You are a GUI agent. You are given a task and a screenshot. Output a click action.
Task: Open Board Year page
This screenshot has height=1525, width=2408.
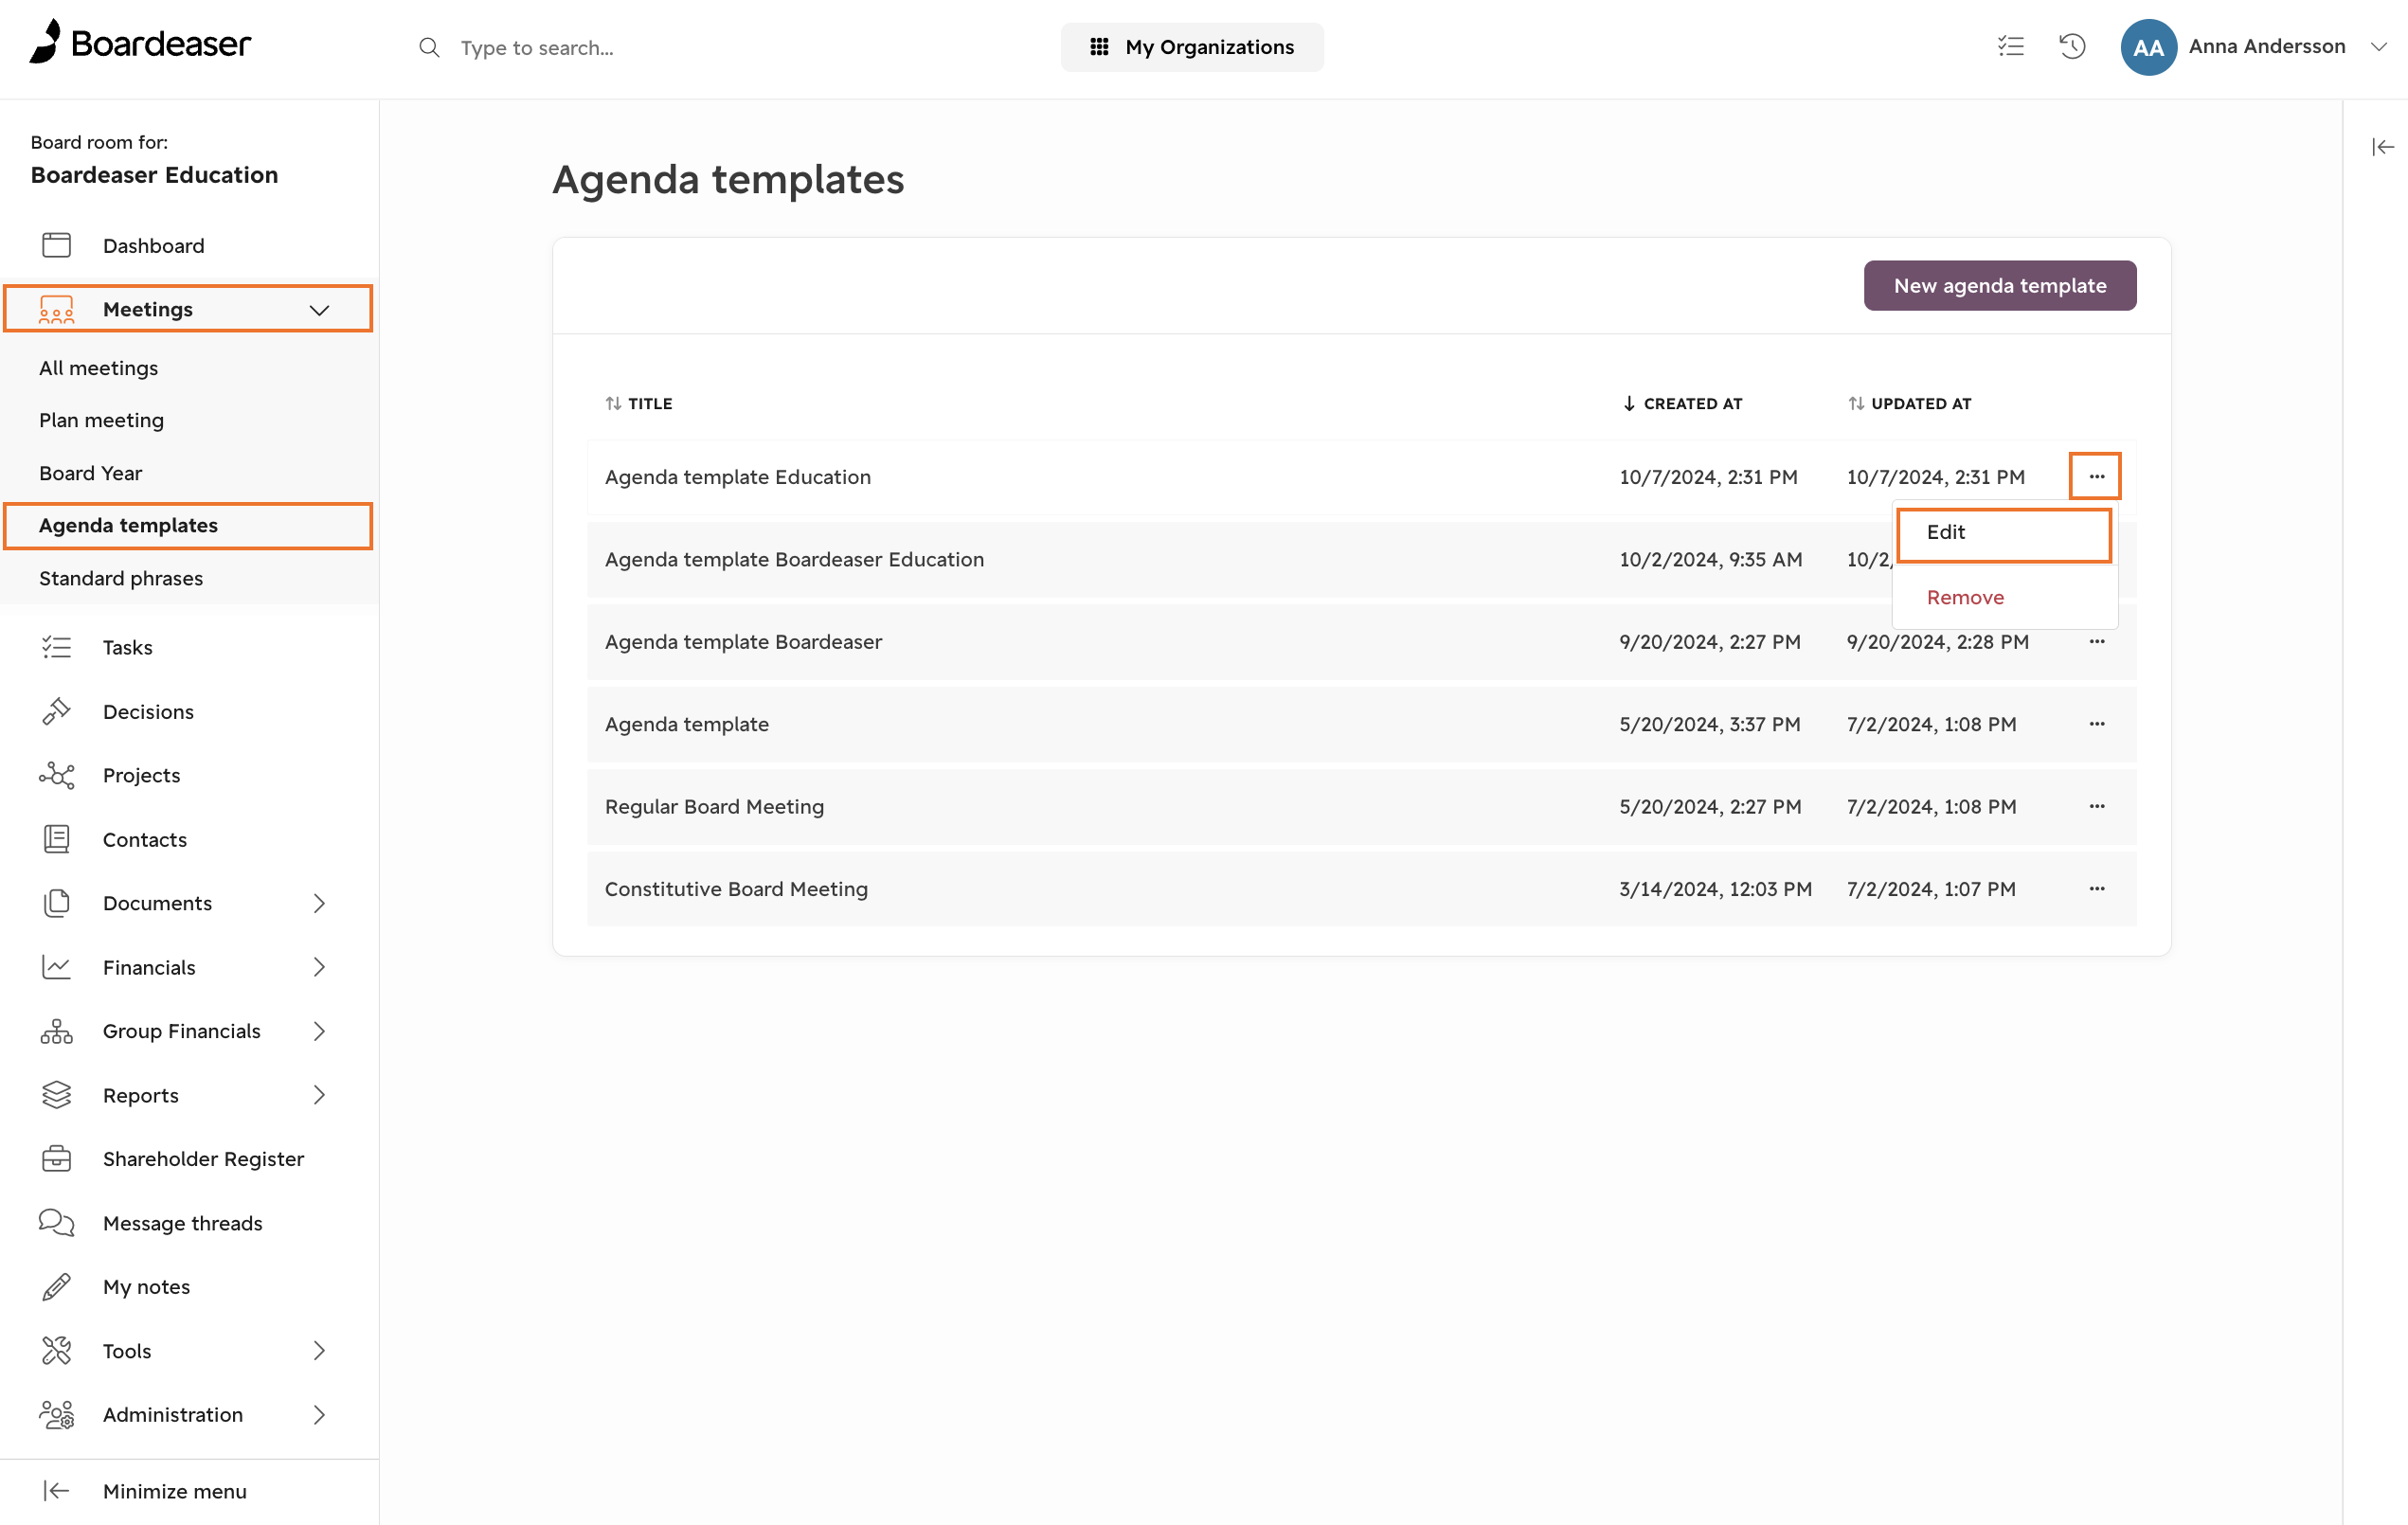(x=90, y=473)
